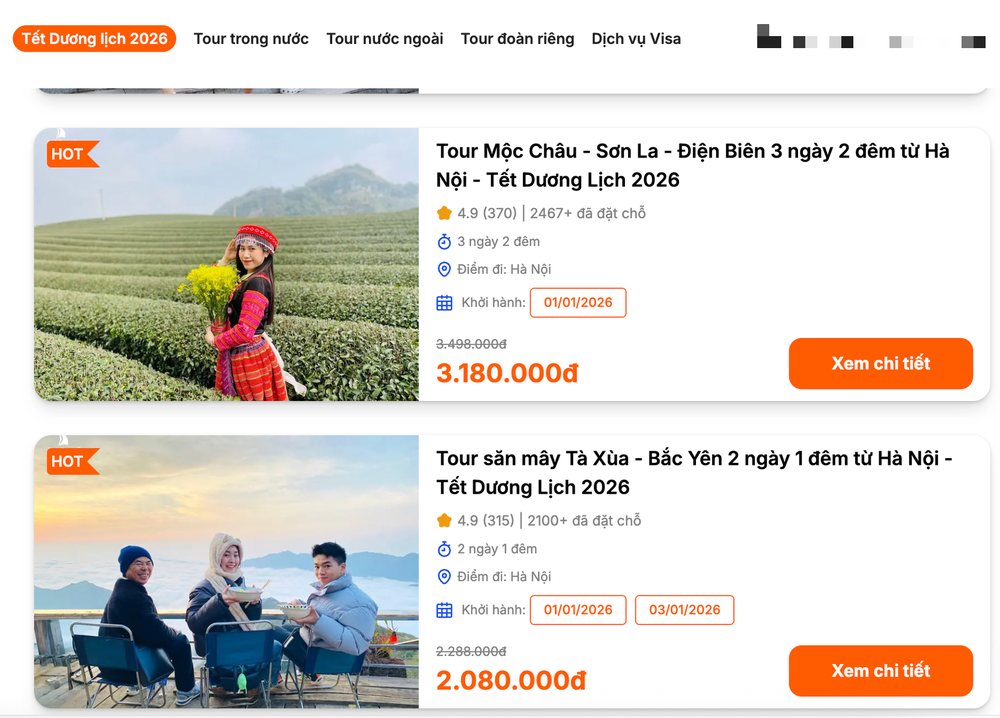
Task: Select the 01/01/2026 departure date chip
Action: (578, 302)
